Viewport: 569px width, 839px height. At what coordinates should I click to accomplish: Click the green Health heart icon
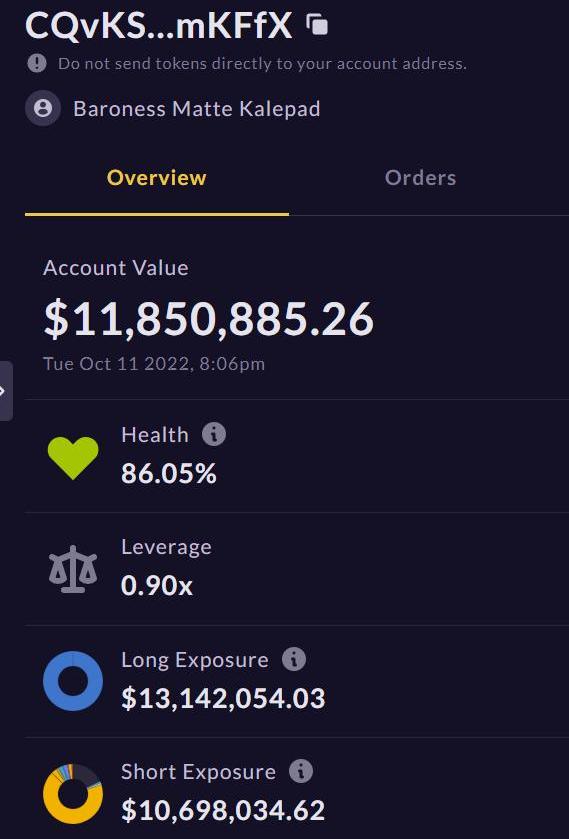73,457
